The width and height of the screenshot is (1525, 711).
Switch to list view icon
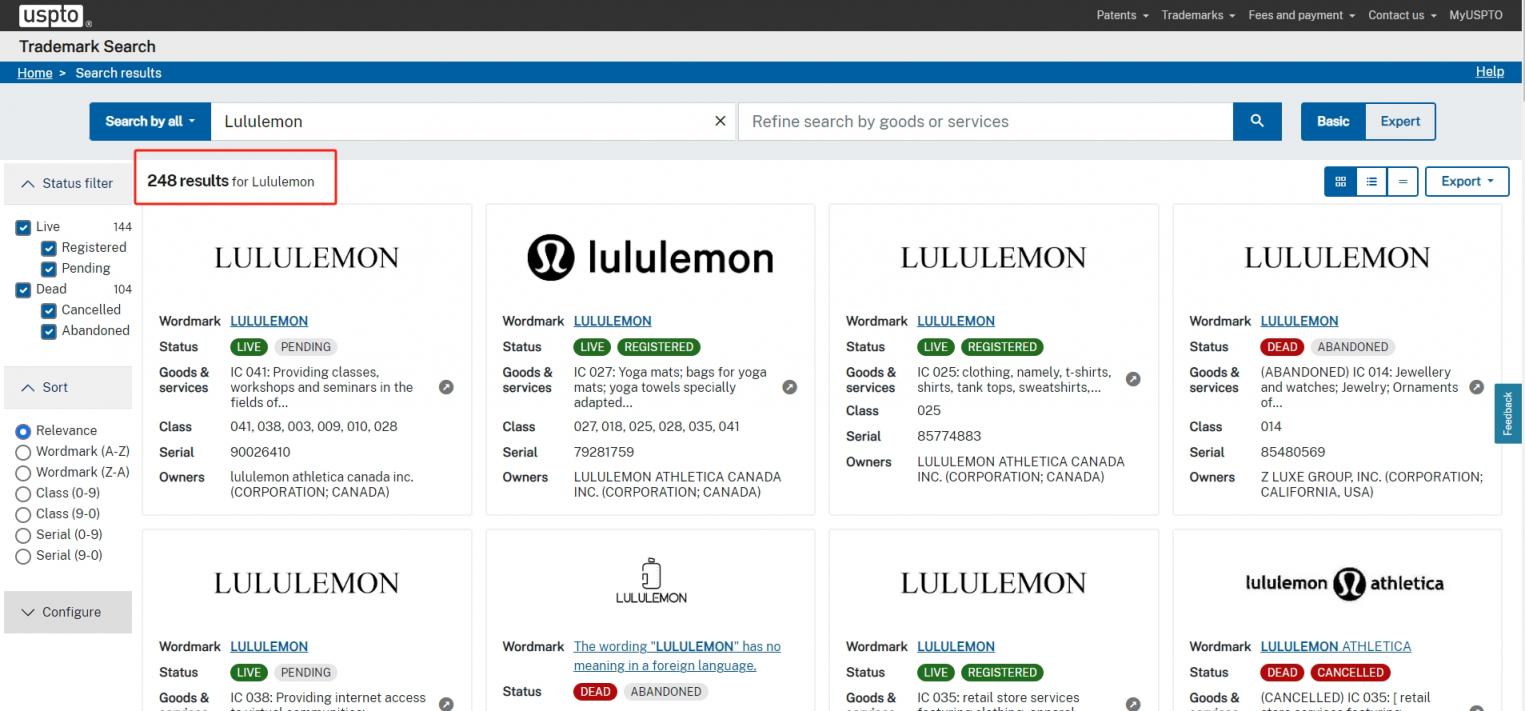[x=1371, y=182]
